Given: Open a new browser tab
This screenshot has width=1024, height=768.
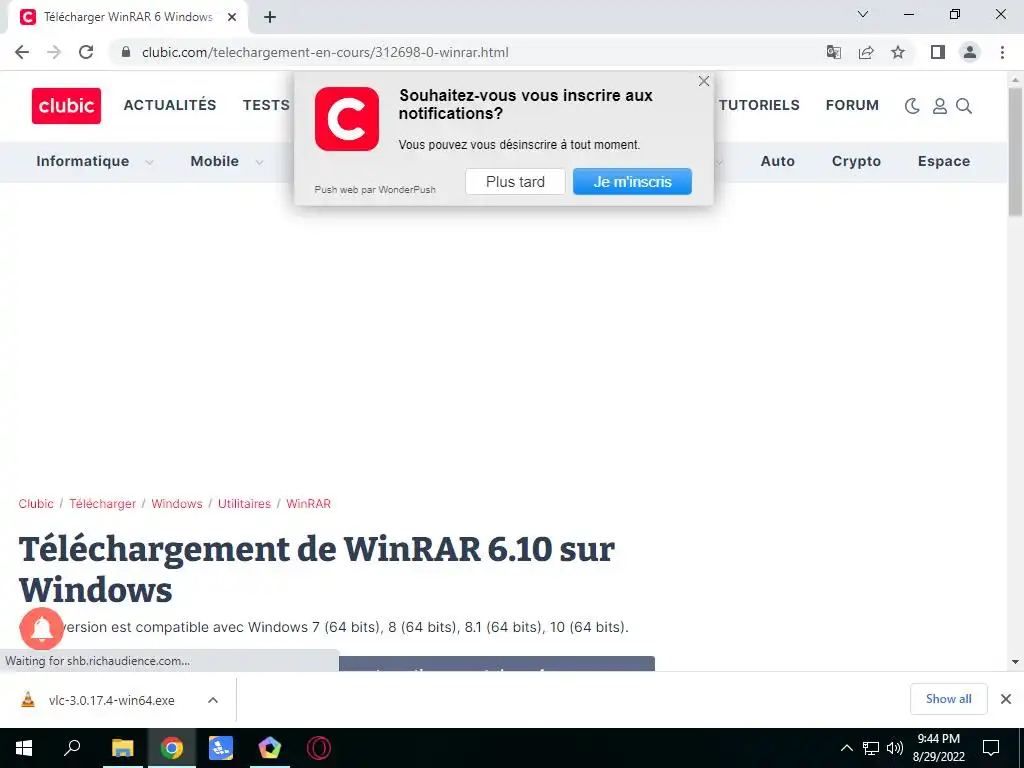Looking at the screenshot, I should tap(270, 17).
